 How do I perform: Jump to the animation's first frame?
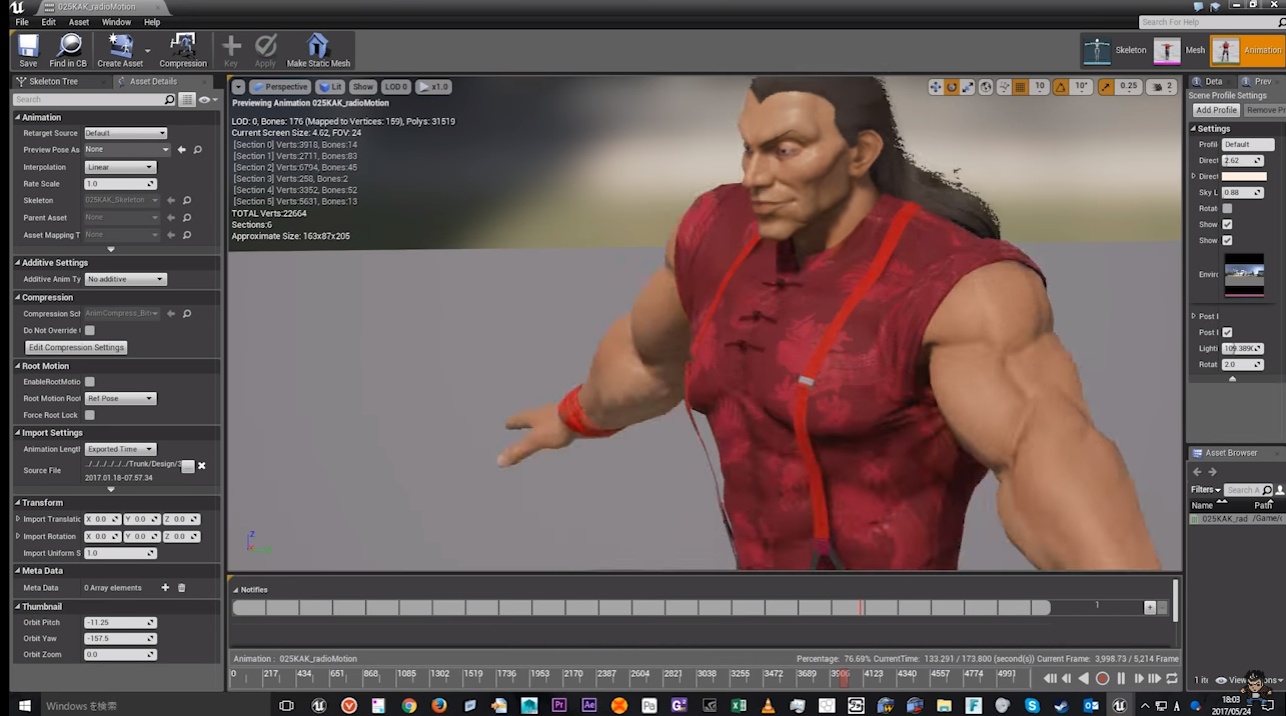pos(1049,678)
